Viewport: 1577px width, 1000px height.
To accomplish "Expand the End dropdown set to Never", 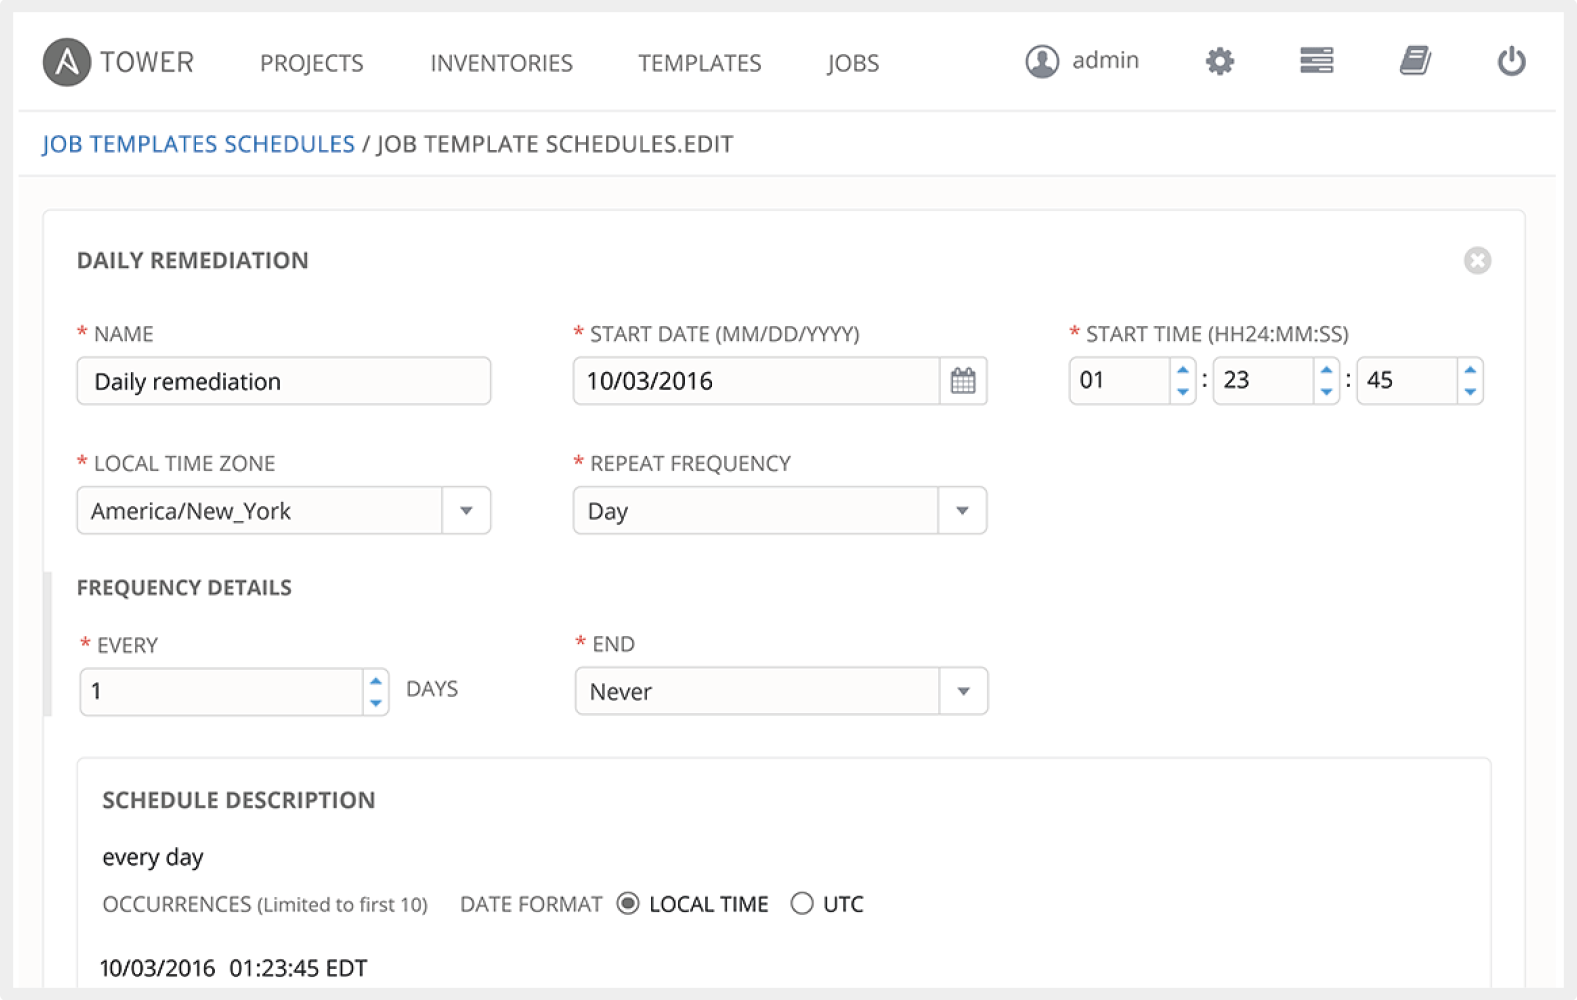I will point(963,692).
